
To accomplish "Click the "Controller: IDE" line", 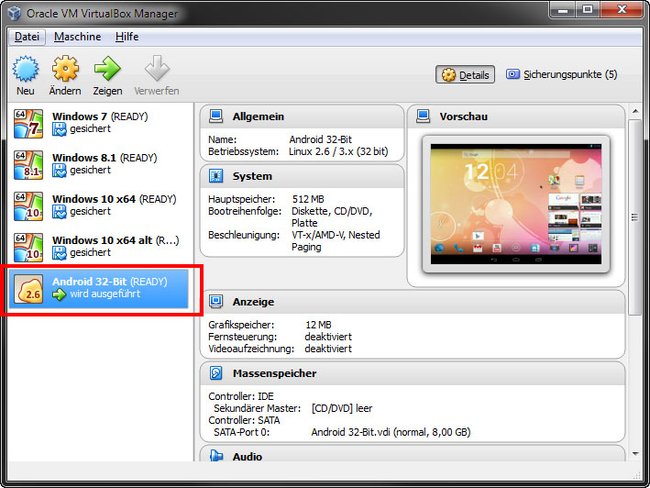I will (241, 396).
